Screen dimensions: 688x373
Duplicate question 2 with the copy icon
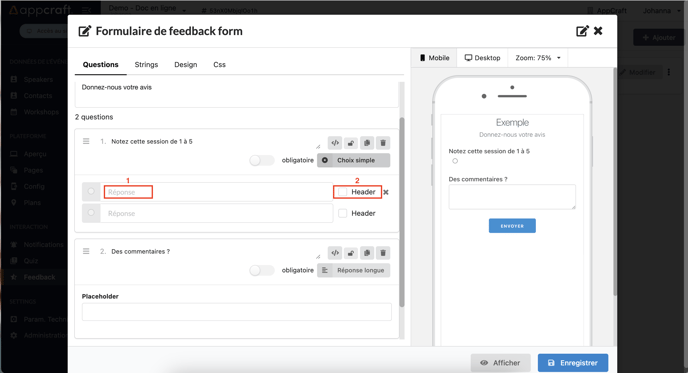[367, 253]
